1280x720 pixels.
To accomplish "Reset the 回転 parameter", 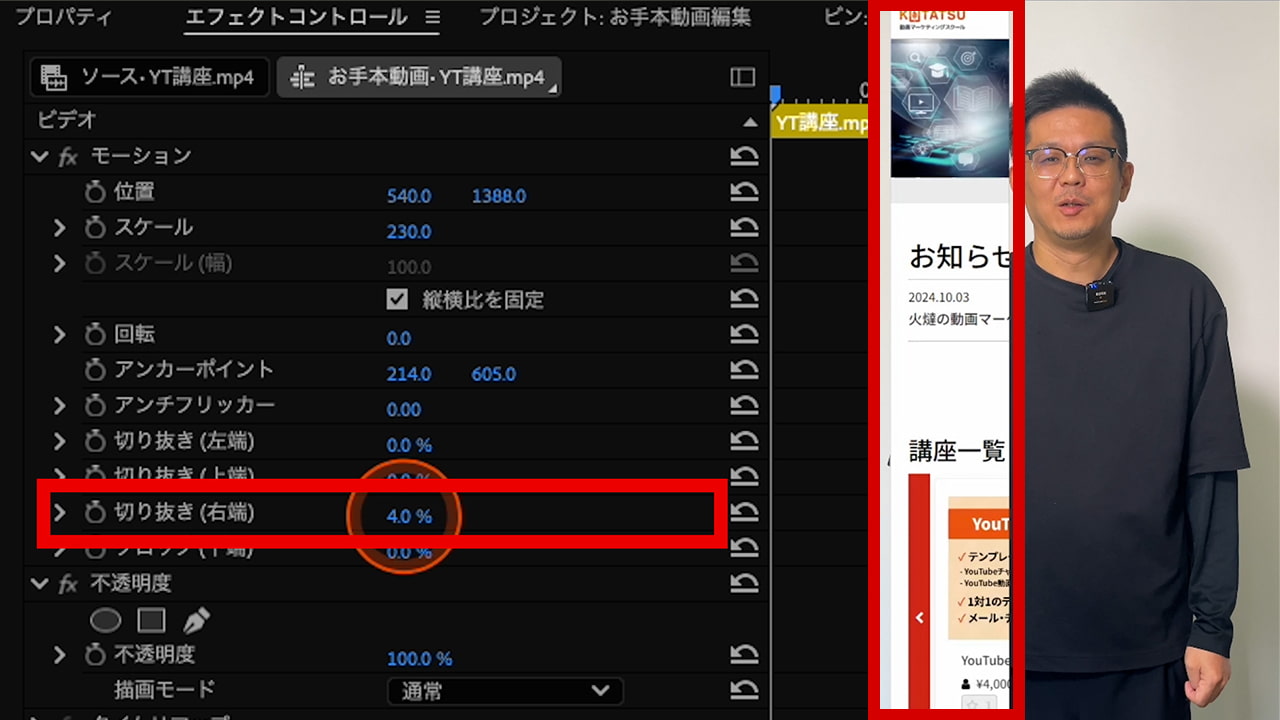I will (x=744, y=335).
